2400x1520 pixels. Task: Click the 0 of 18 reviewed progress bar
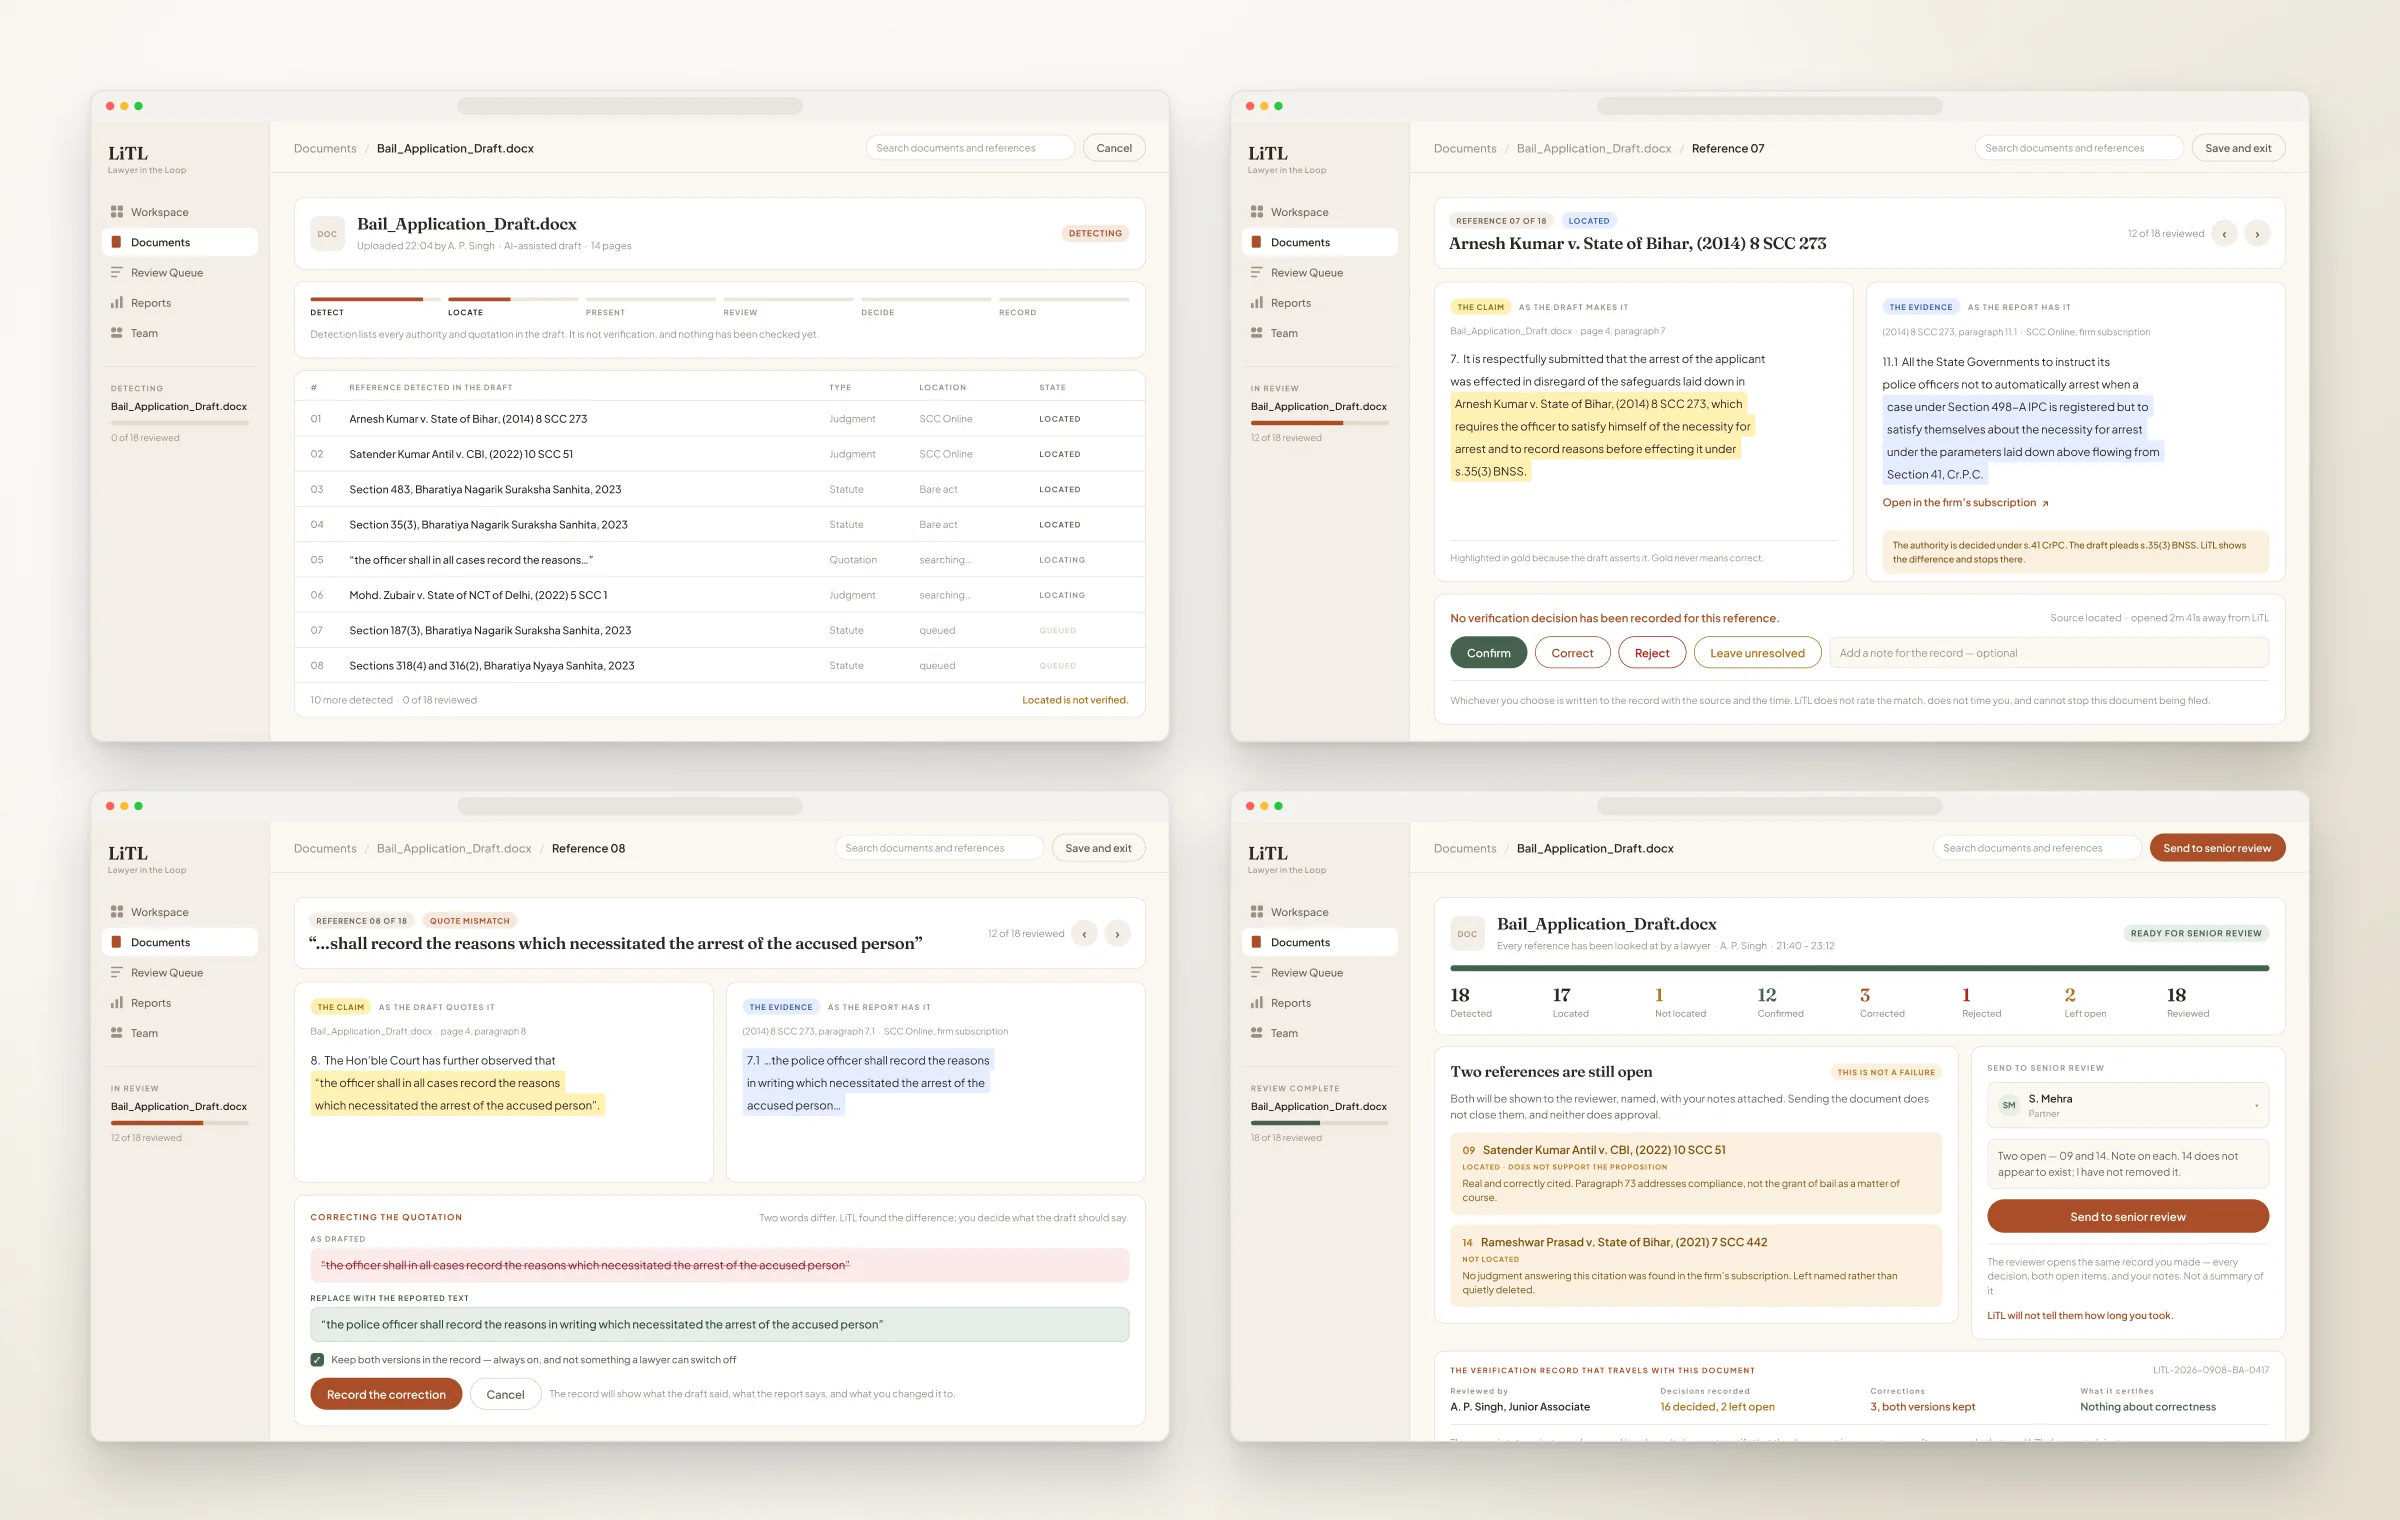click(x=180, y=423)
